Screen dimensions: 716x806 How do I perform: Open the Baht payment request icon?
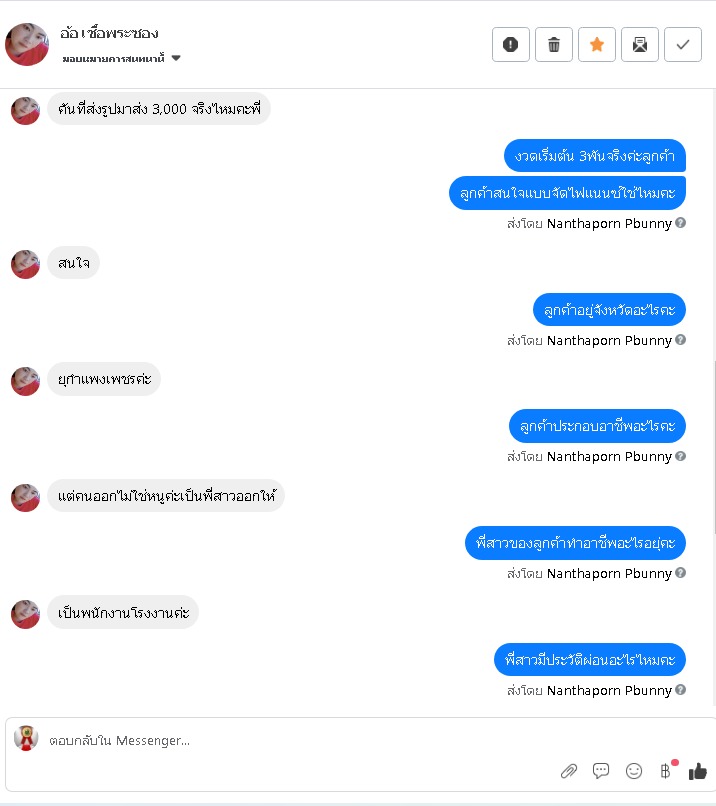665,771
